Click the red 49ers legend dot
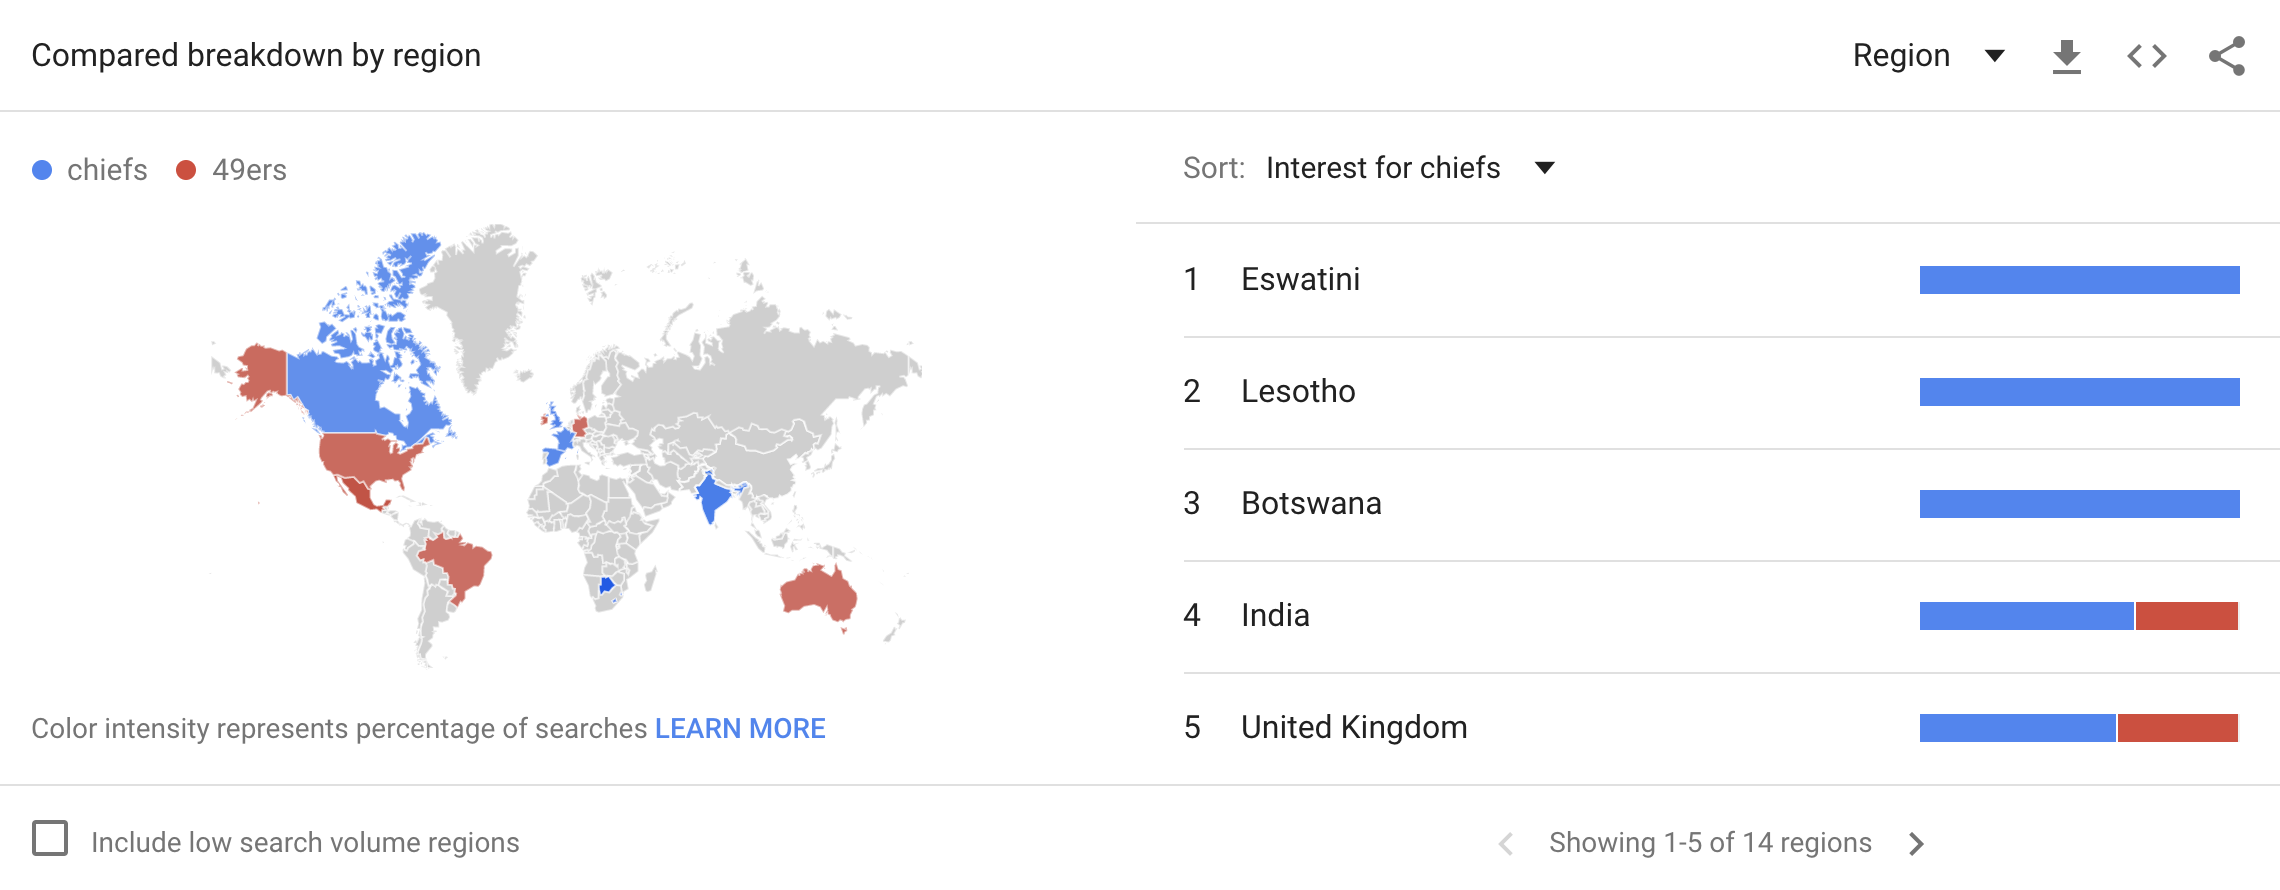The width and height of the screenshot is (2280, 890). pos(186,170)
